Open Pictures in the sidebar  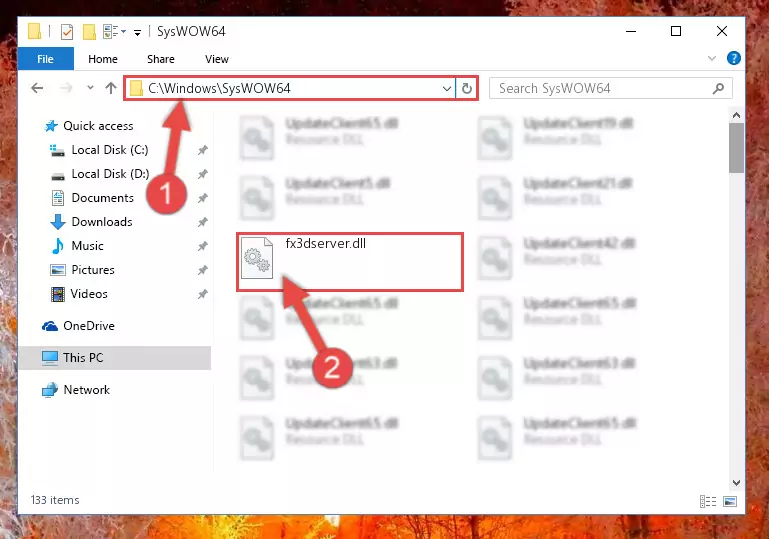[82, 270]
